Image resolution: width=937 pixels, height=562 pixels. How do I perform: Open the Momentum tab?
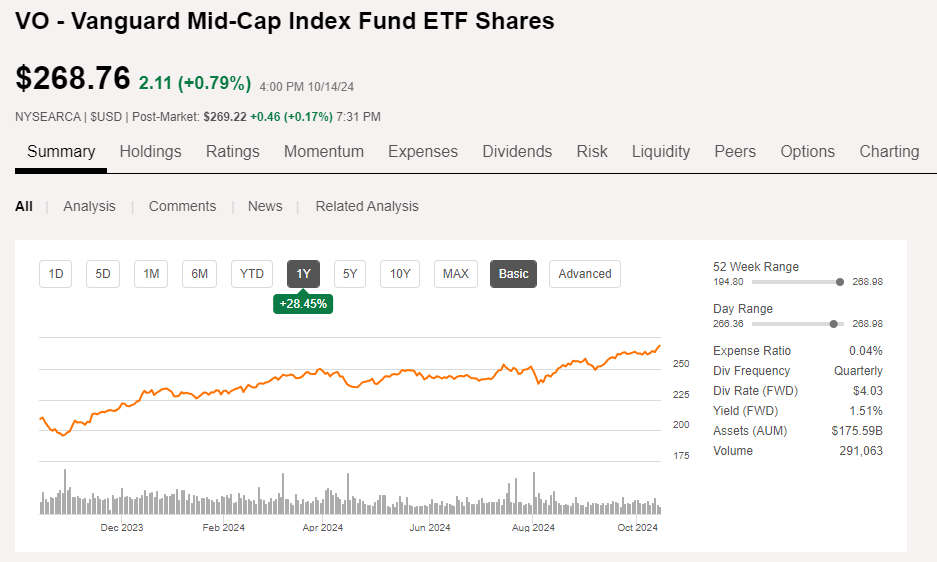(x=324, y=151)
